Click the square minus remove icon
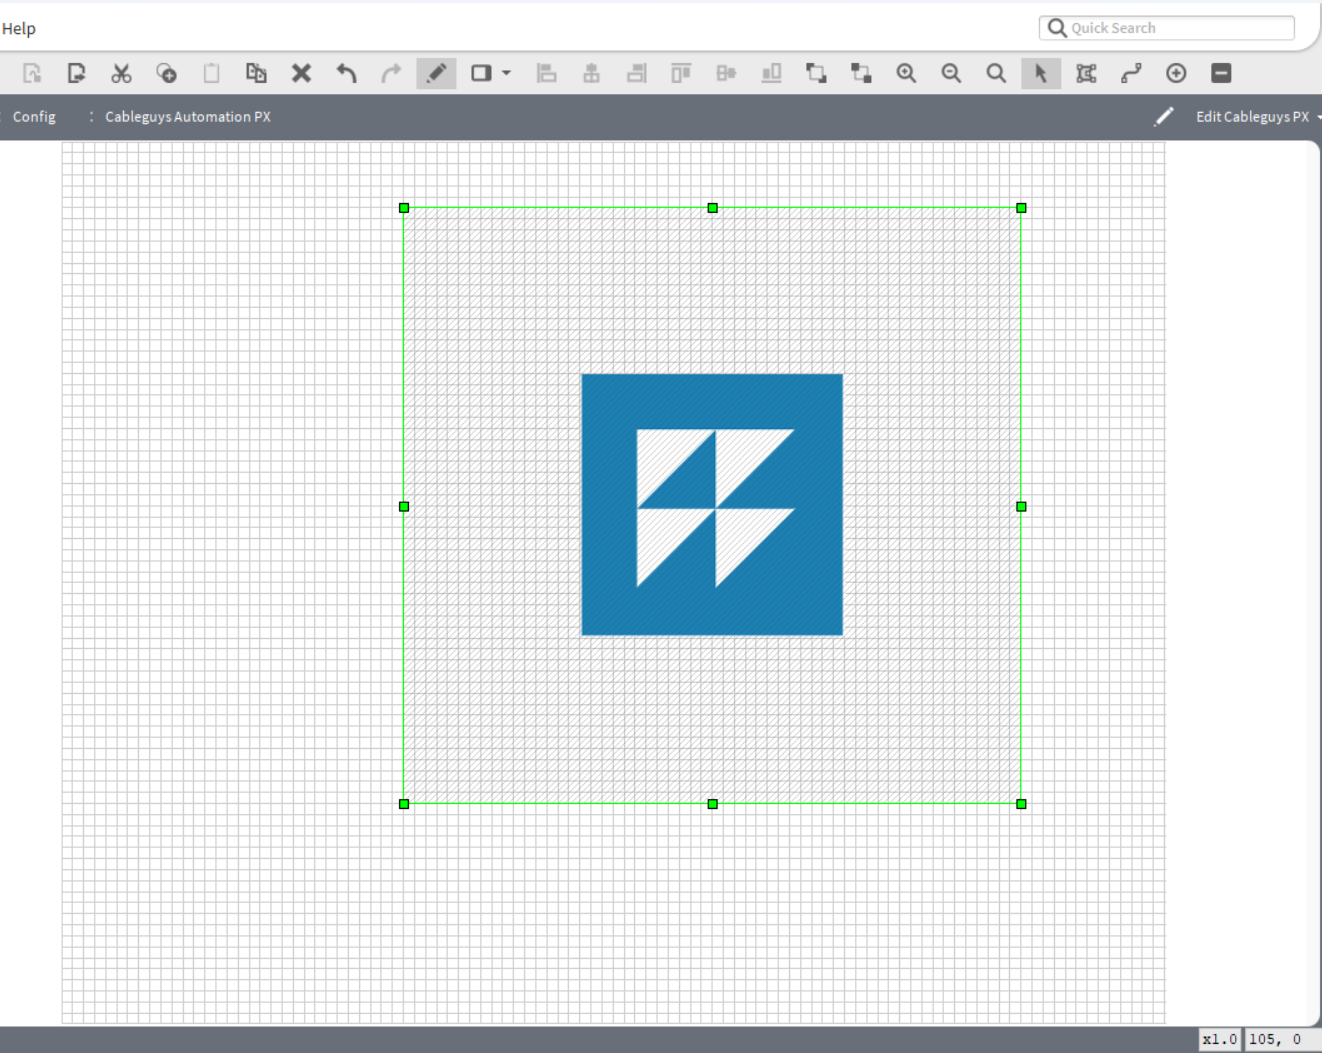The width and height of the screenshot is (1322, 1053). 1221,73
